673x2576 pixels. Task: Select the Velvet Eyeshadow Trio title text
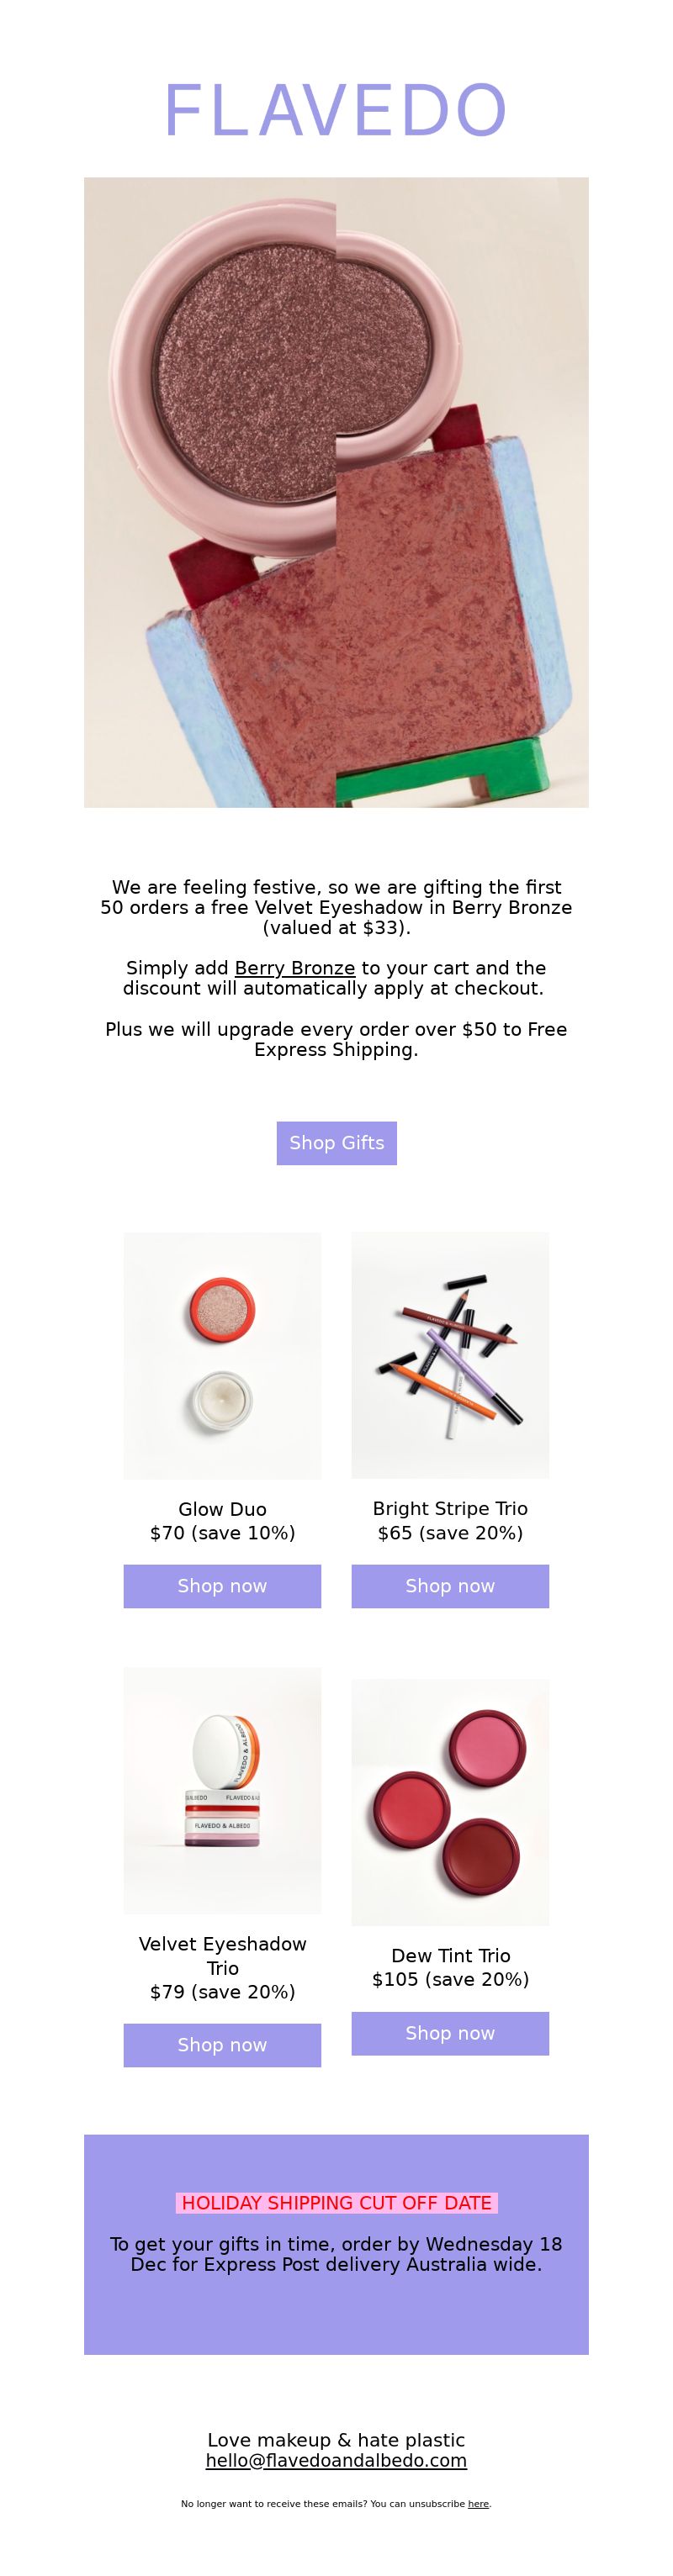coord(222,1956)
